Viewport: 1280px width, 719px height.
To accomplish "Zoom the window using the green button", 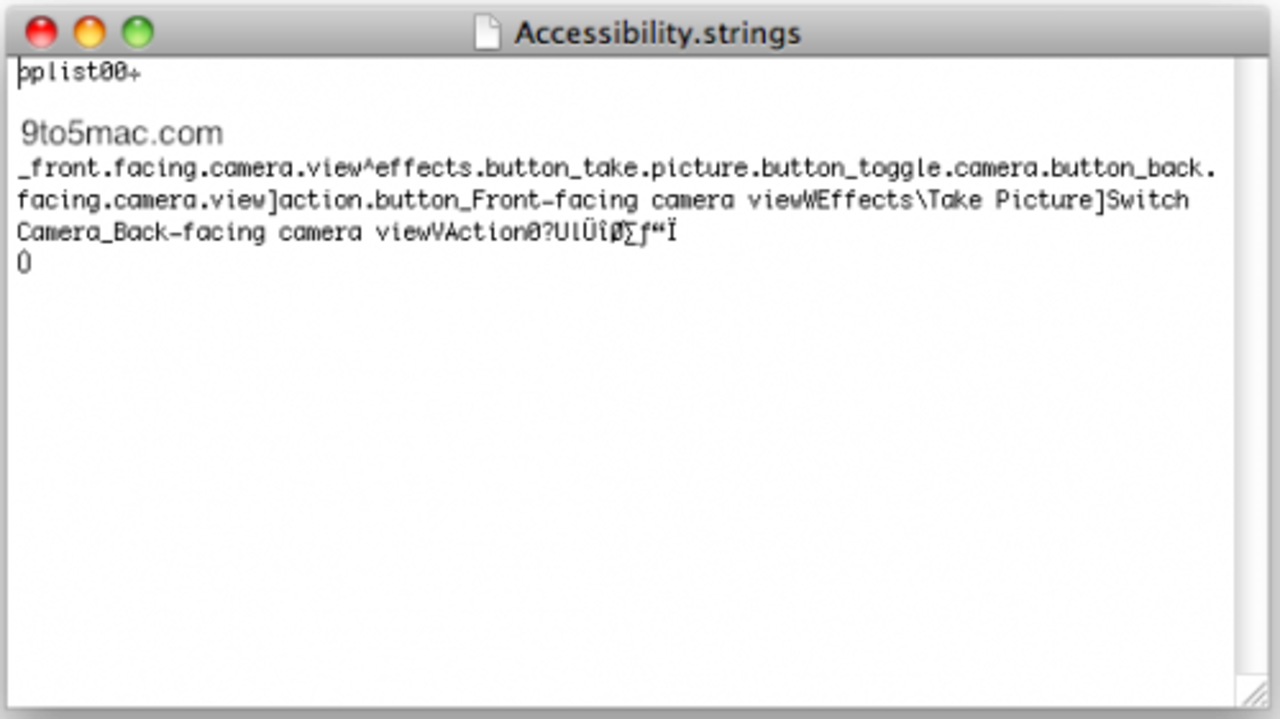I will pyautogui.click(x=137, y=32).
